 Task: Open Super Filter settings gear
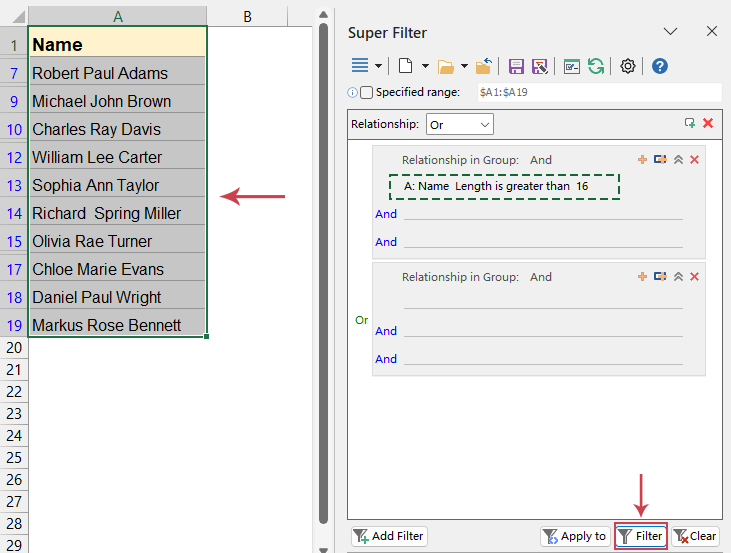pyautogui.click(x=627, y=66)
